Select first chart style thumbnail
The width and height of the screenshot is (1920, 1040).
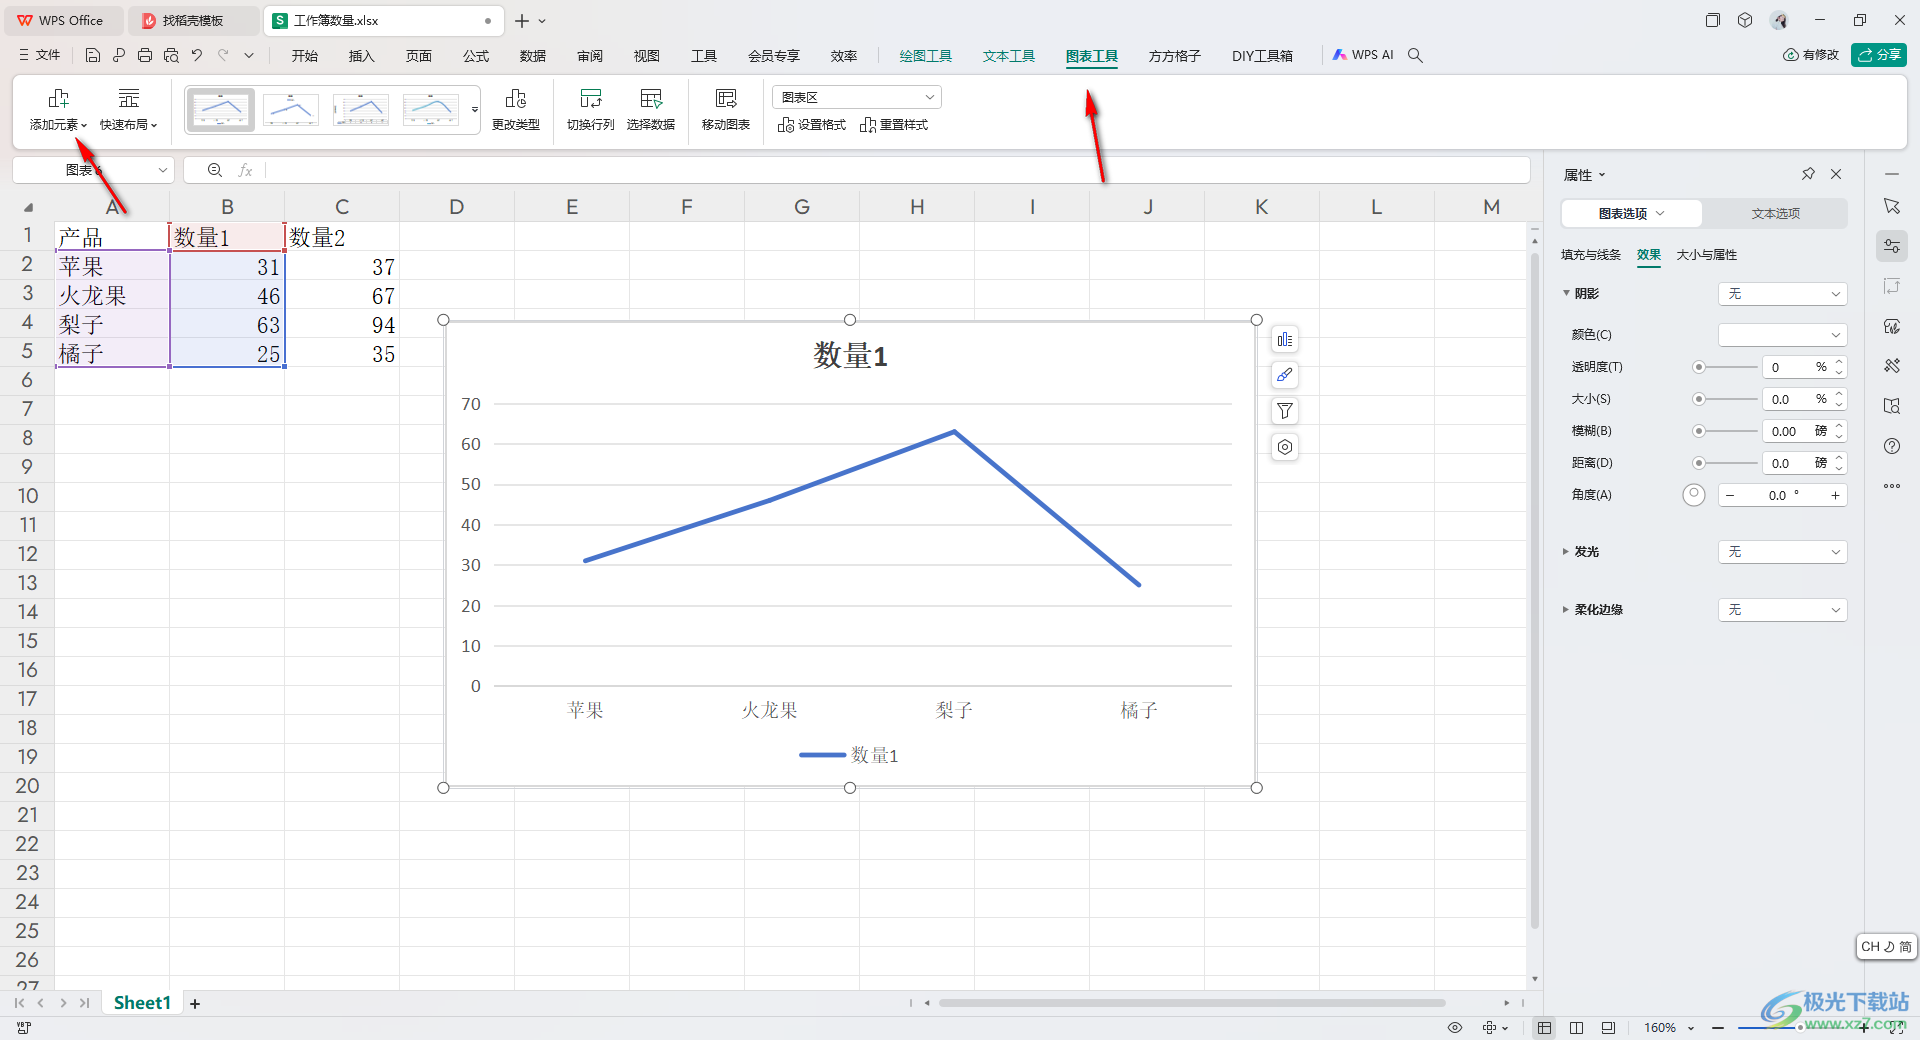point(221,109)
